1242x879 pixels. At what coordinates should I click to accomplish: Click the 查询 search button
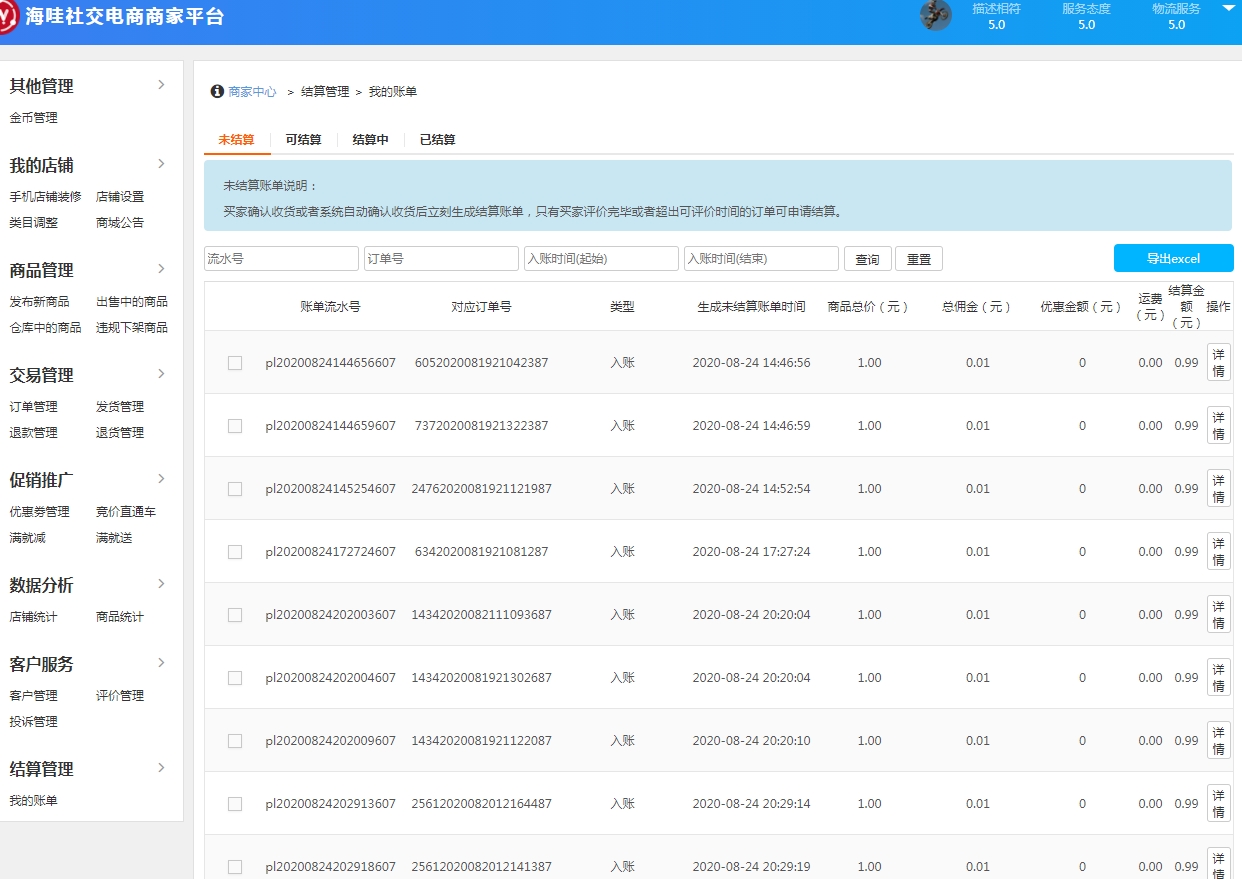click(866, 258)
